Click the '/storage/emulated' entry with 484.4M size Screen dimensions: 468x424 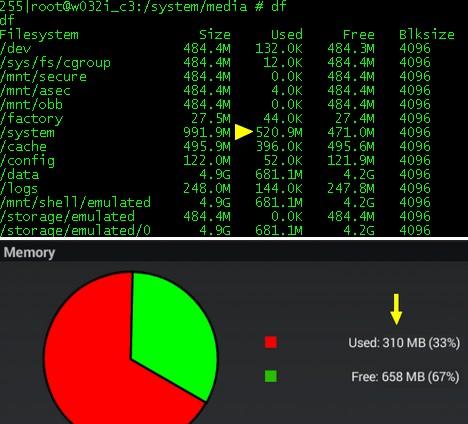[x=67, y=217]
